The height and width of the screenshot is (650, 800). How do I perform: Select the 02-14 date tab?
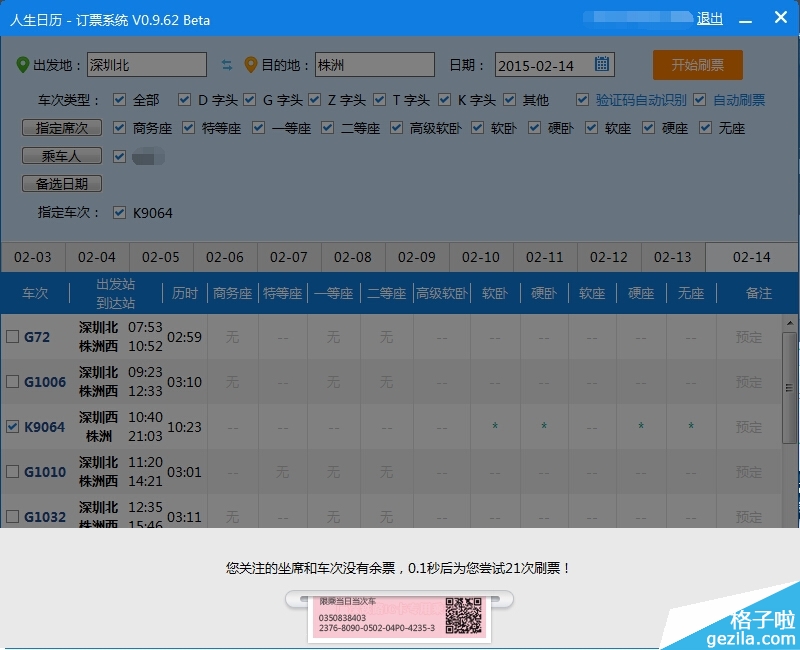point(751,257)
